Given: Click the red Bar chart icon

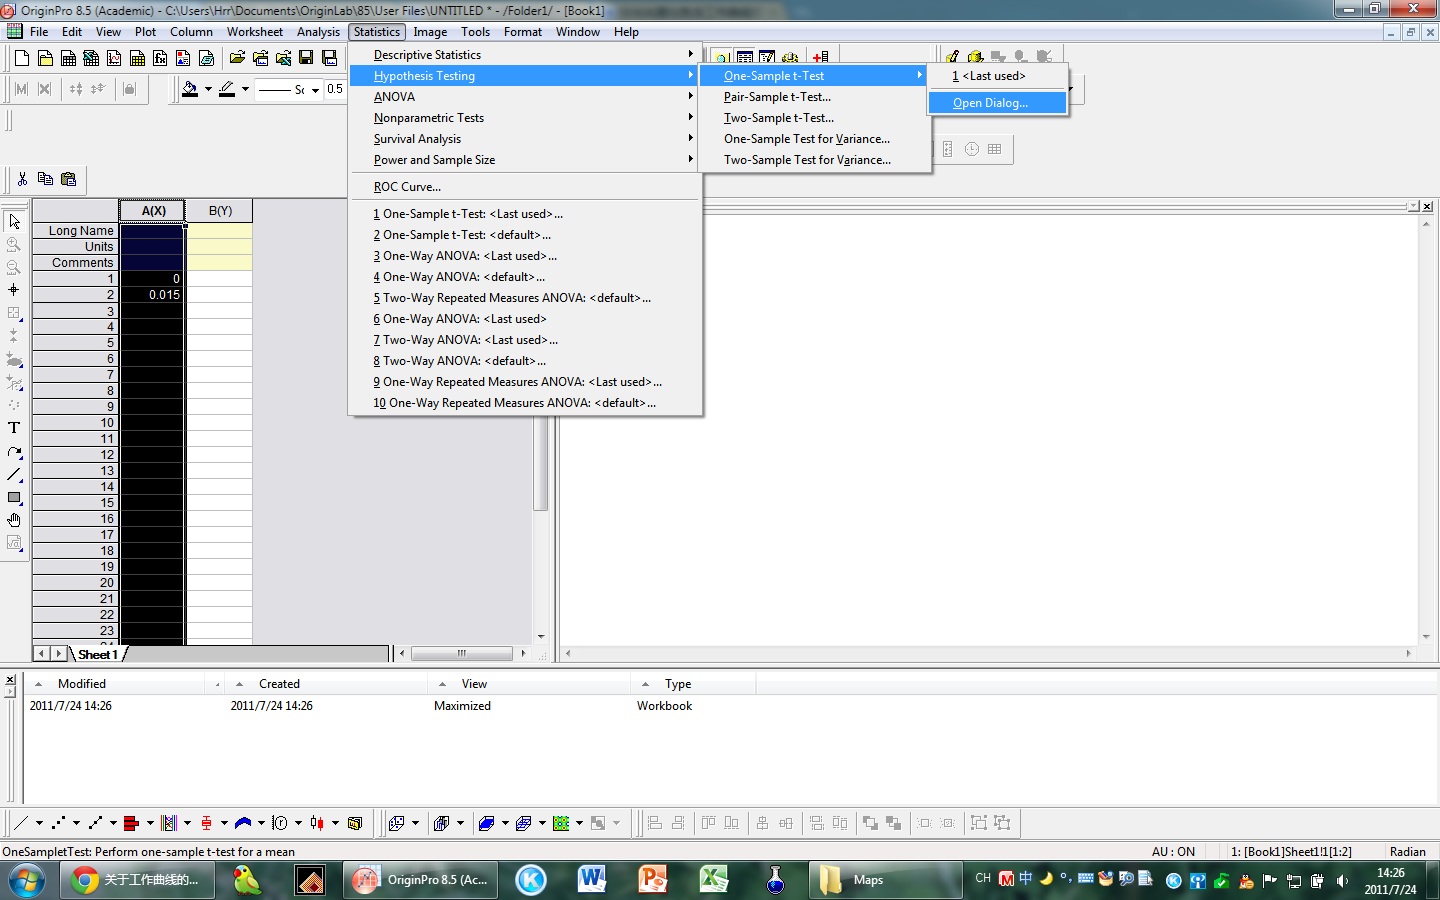Looking at the screenshot, I should [132, 823].
